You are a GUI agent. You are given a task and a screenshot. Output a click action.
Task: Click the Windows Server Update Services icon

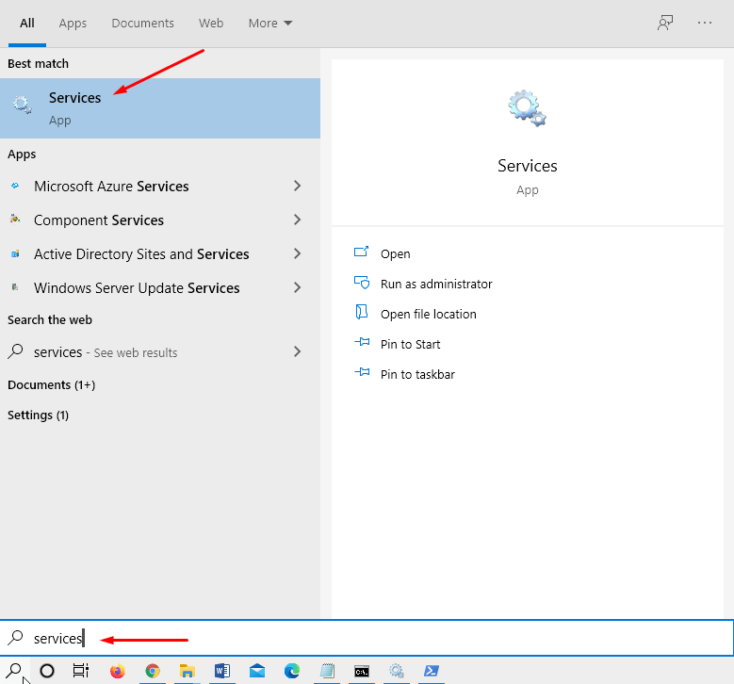15,287
